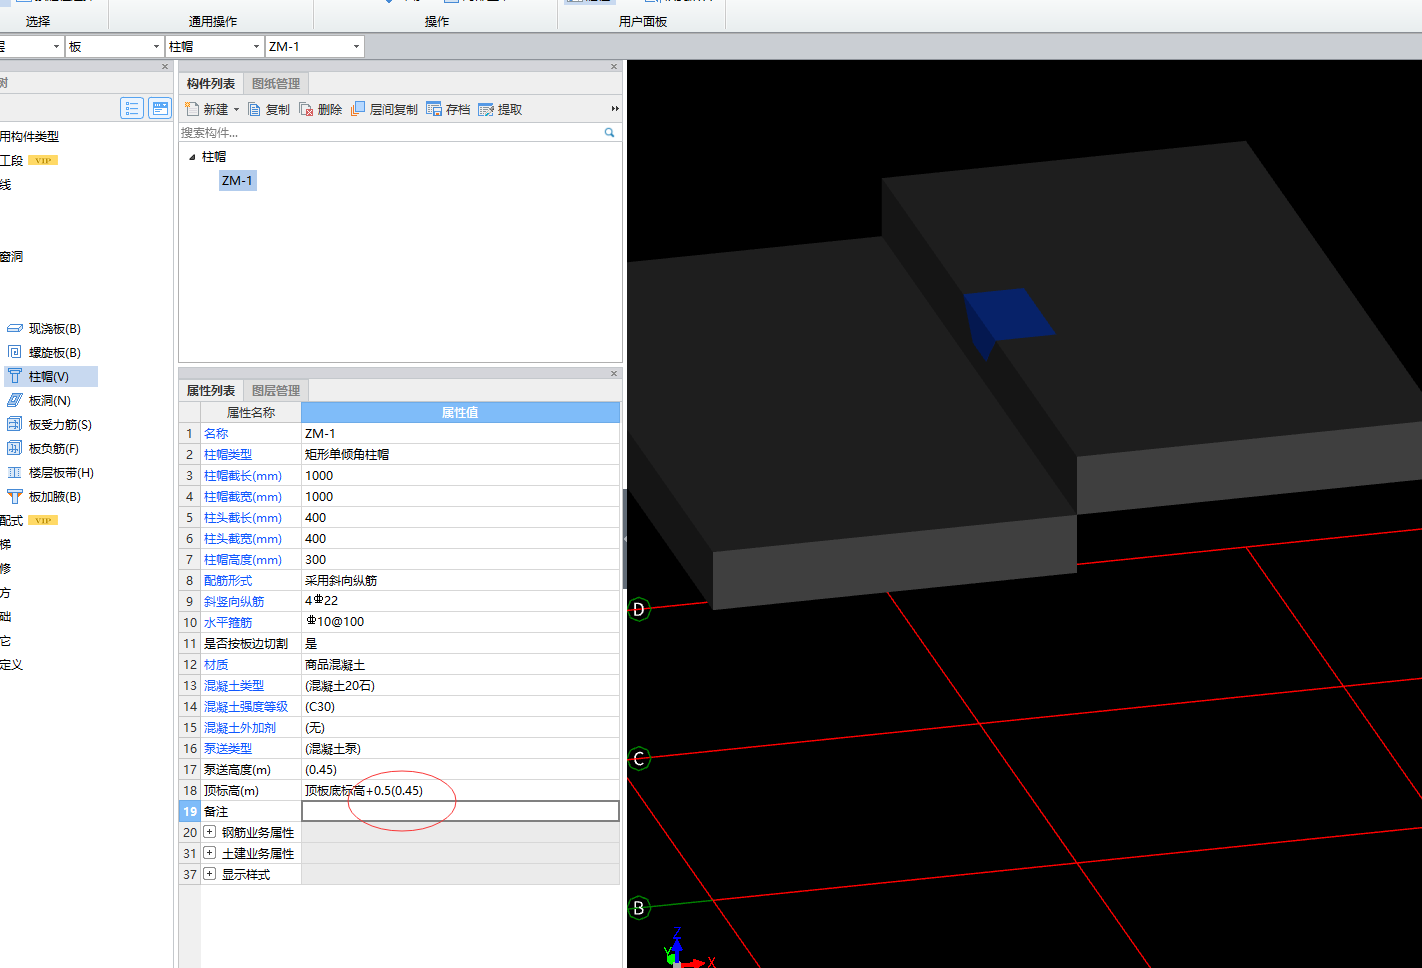The height and width of the screenshot is (968, 1422).
Task: Click the splitter handle beside the 3D view
Action: pyautogui.click(x=625, y=538)
